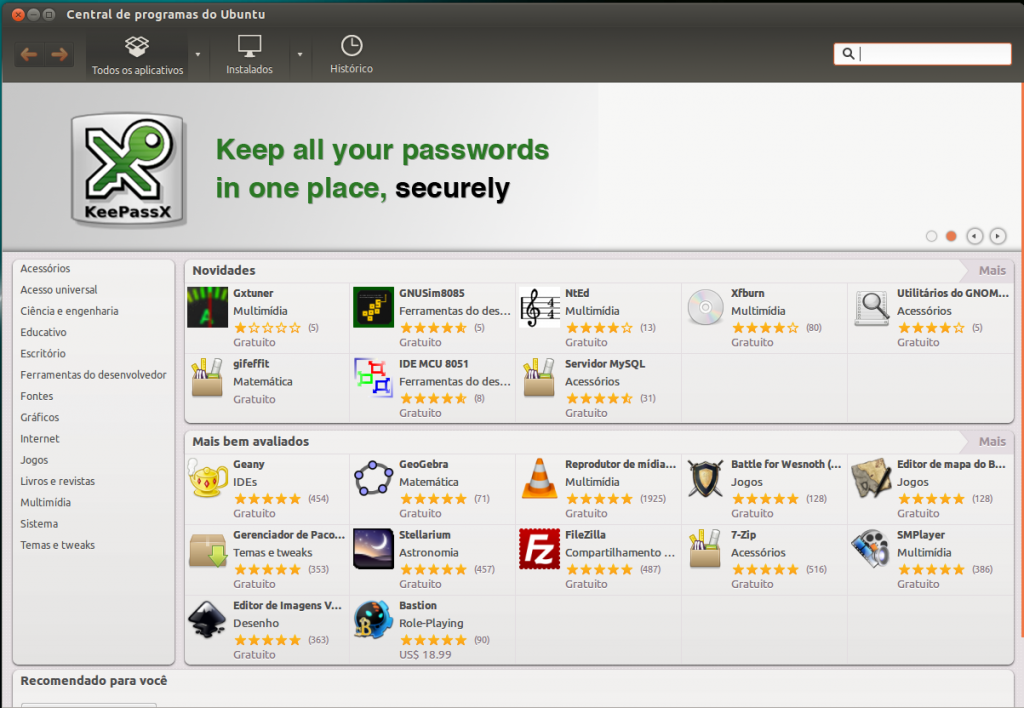This screenshot has height=708, width=1024.
Task: Show the next banner slide
Action: click(x=997, y=236)
